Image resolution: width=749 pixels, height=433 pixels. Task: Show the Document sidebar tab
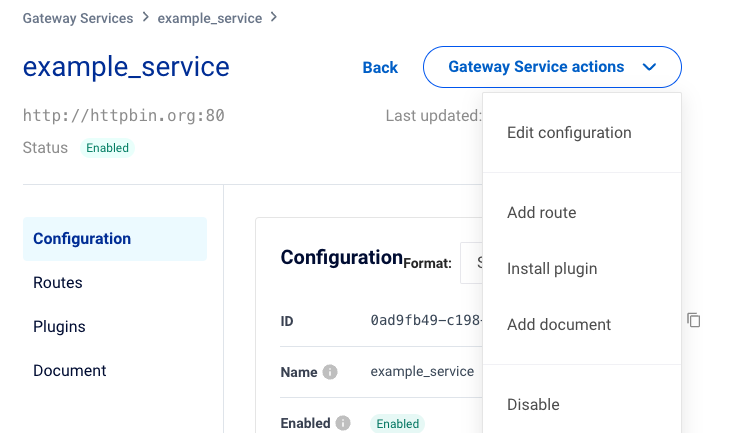click(x=70, y=371)
